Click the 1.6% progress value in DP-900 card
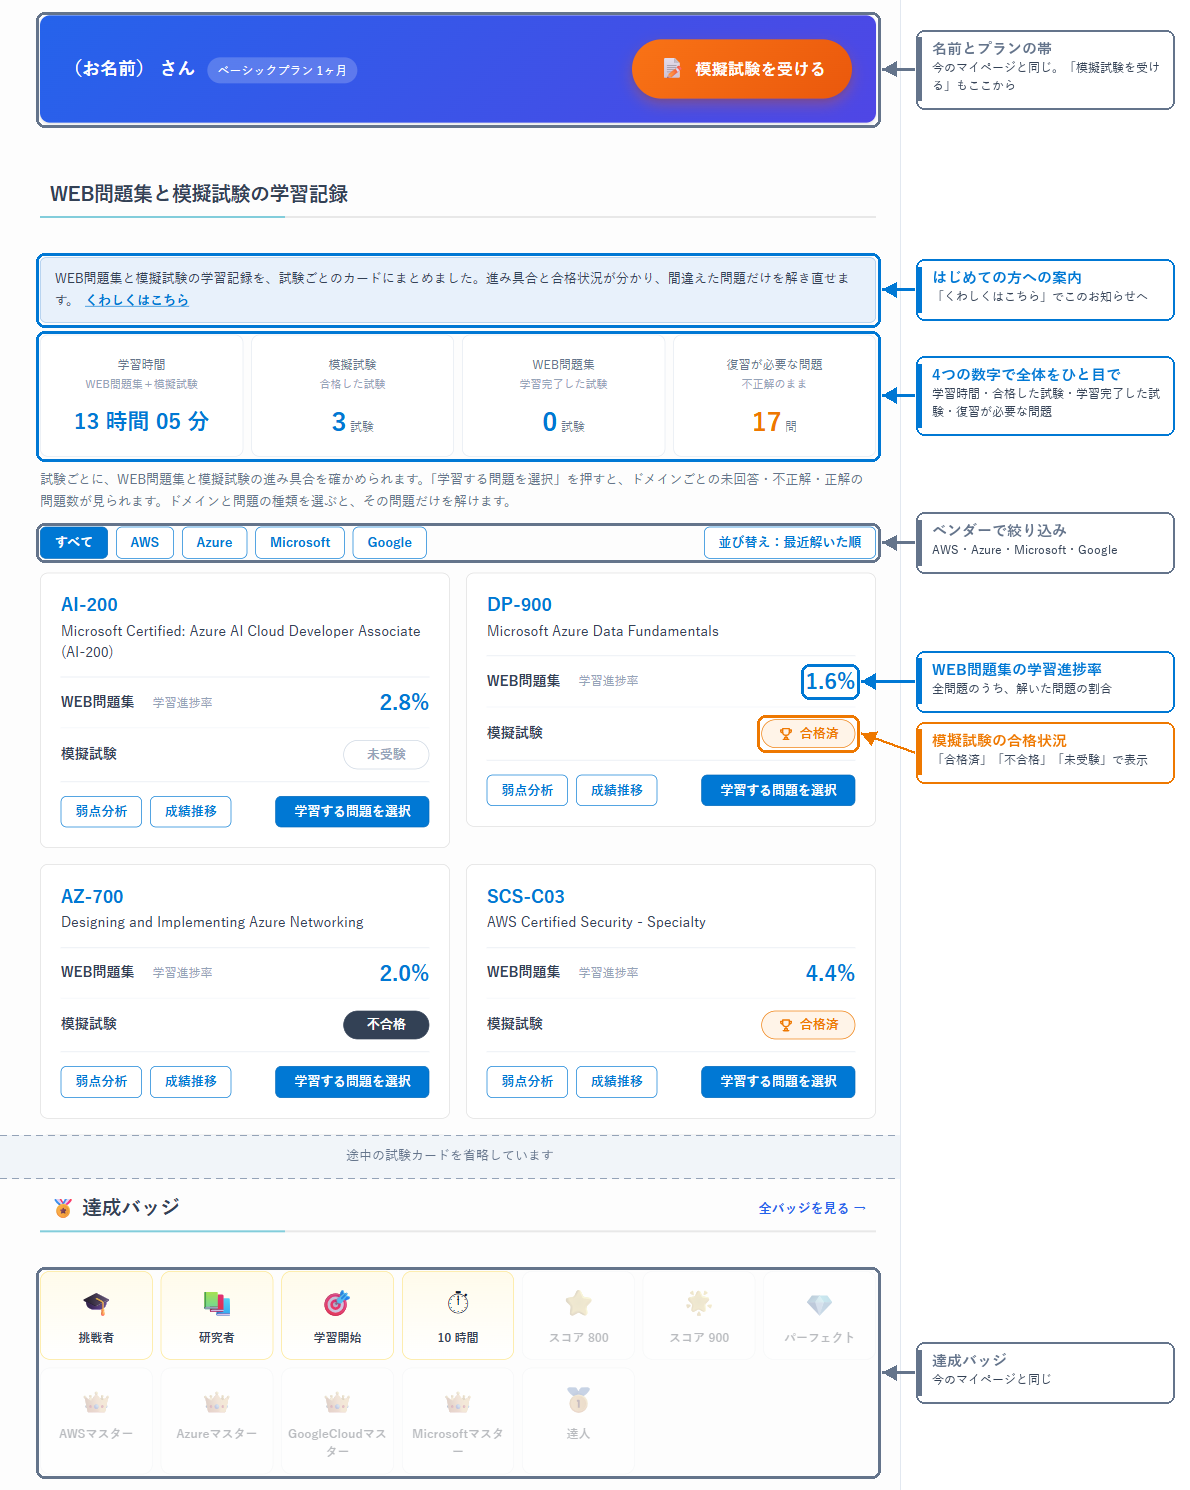The image size is (1190, 1490). tap(830, 681)
